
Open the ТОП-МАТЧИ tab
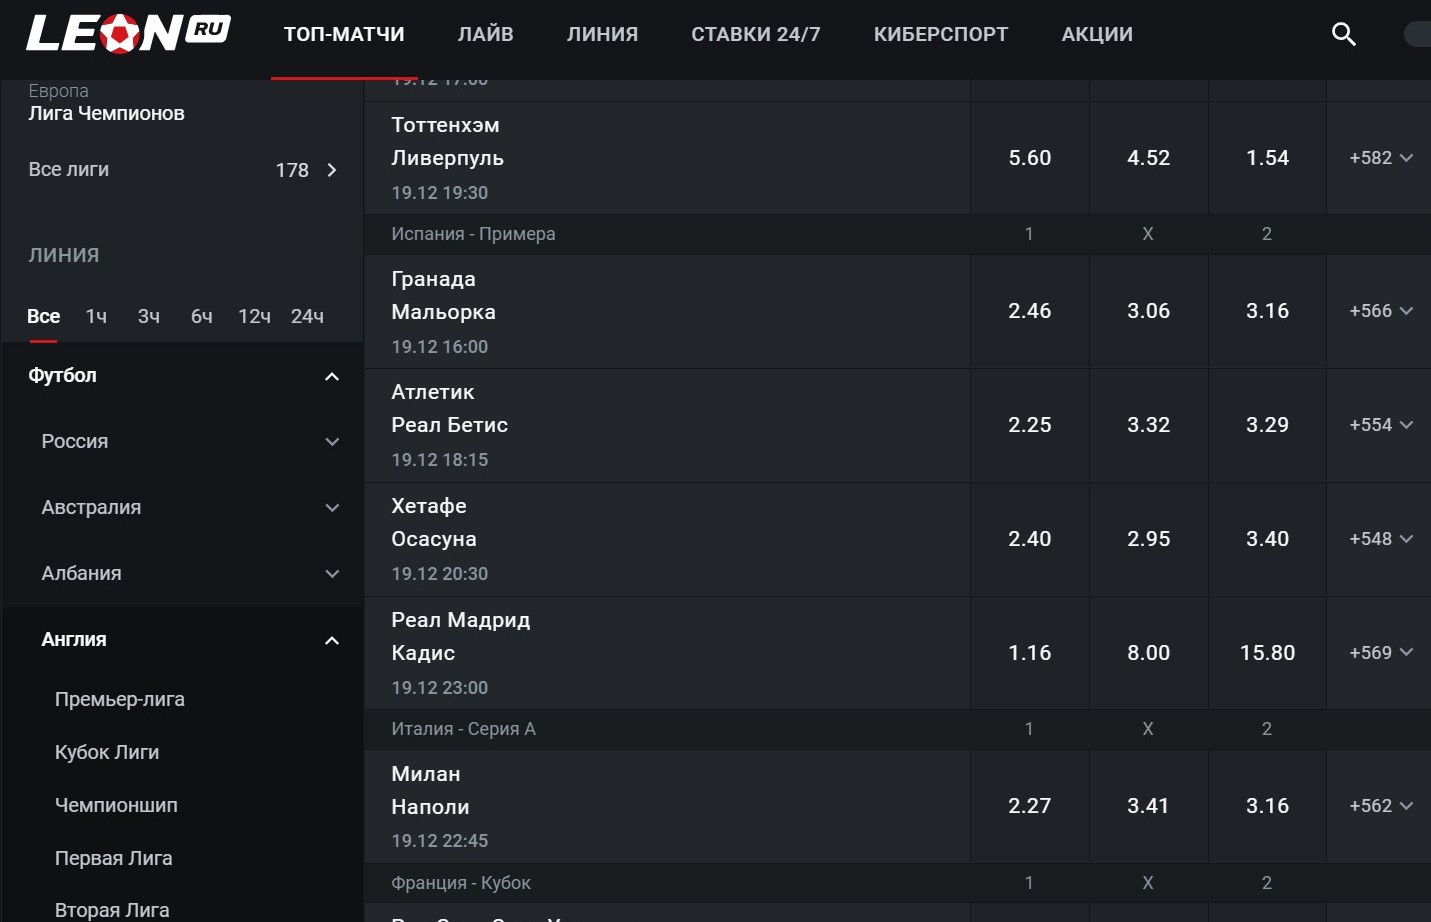coord(344,34)
